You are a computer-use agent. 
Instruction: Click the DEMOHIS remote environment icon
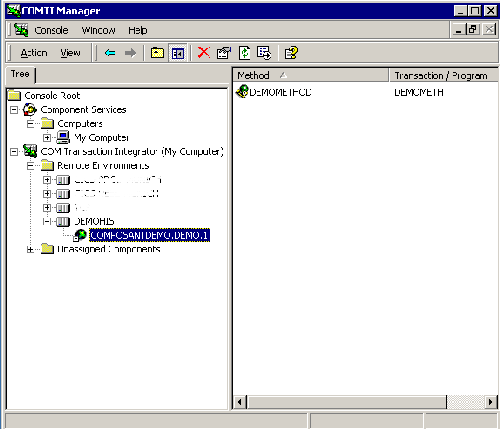(63, 221)
